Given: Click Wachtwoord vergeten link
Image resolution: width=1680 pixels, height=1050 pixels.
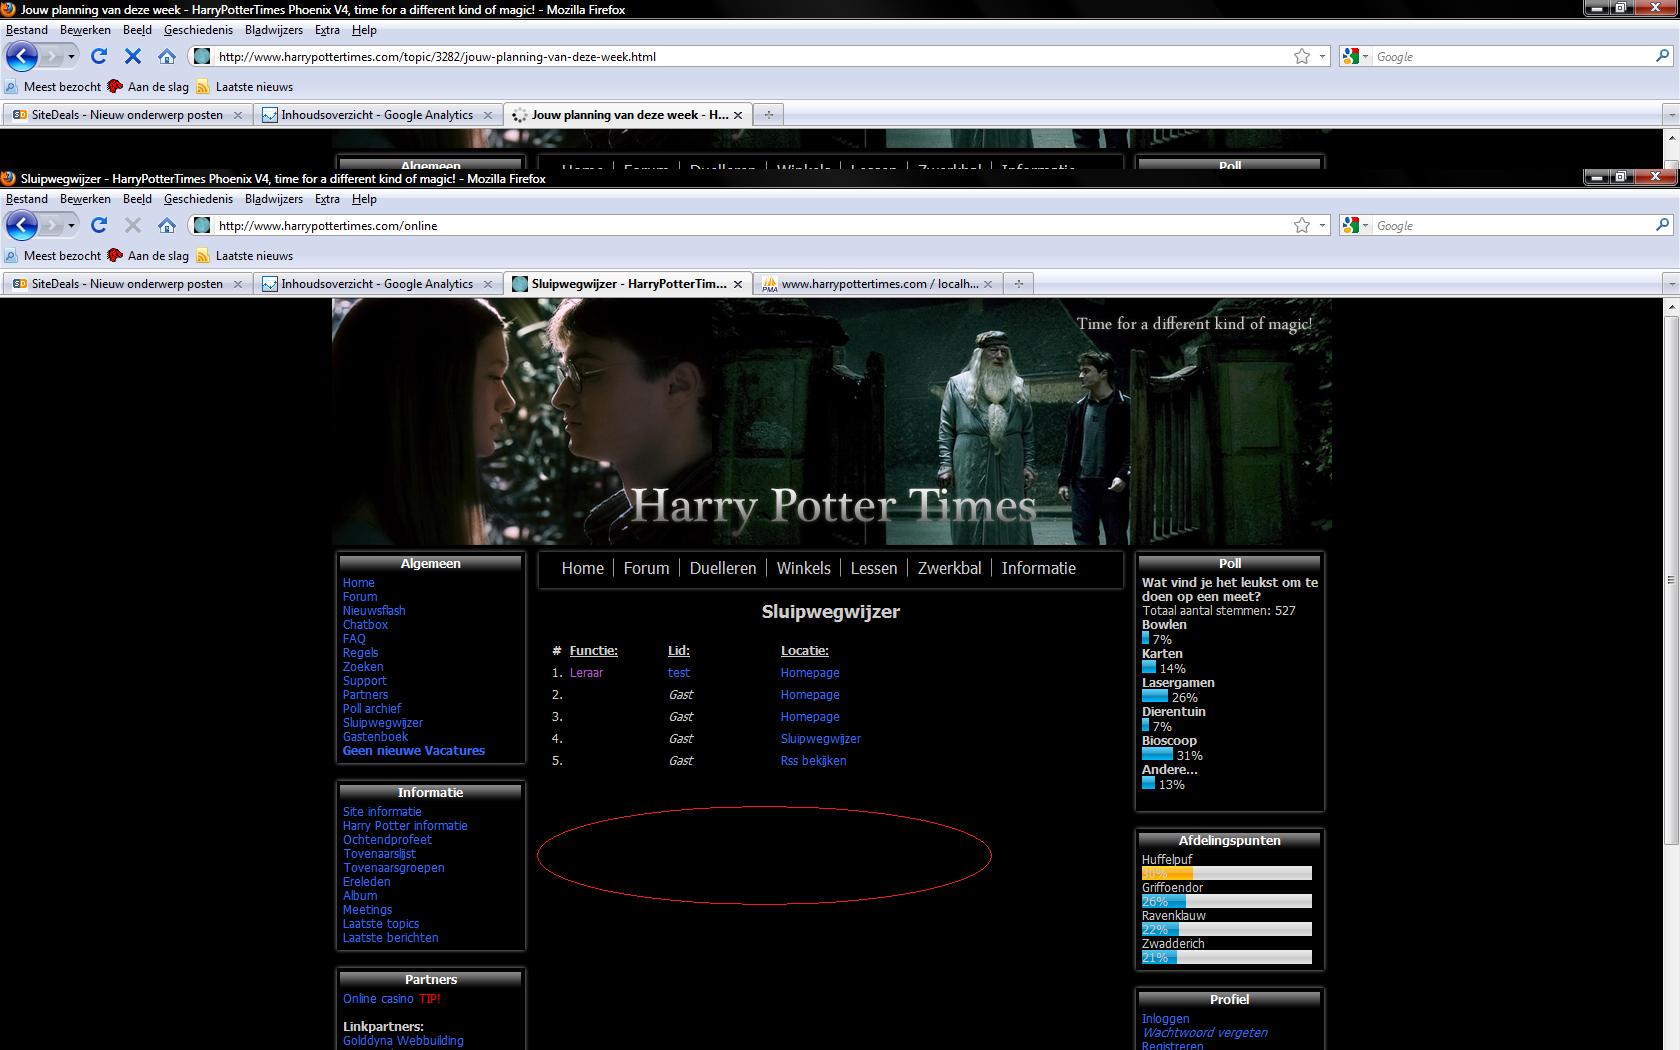Looking at the screenshot, I should pyautogui.click(x=1205, y=1033).
